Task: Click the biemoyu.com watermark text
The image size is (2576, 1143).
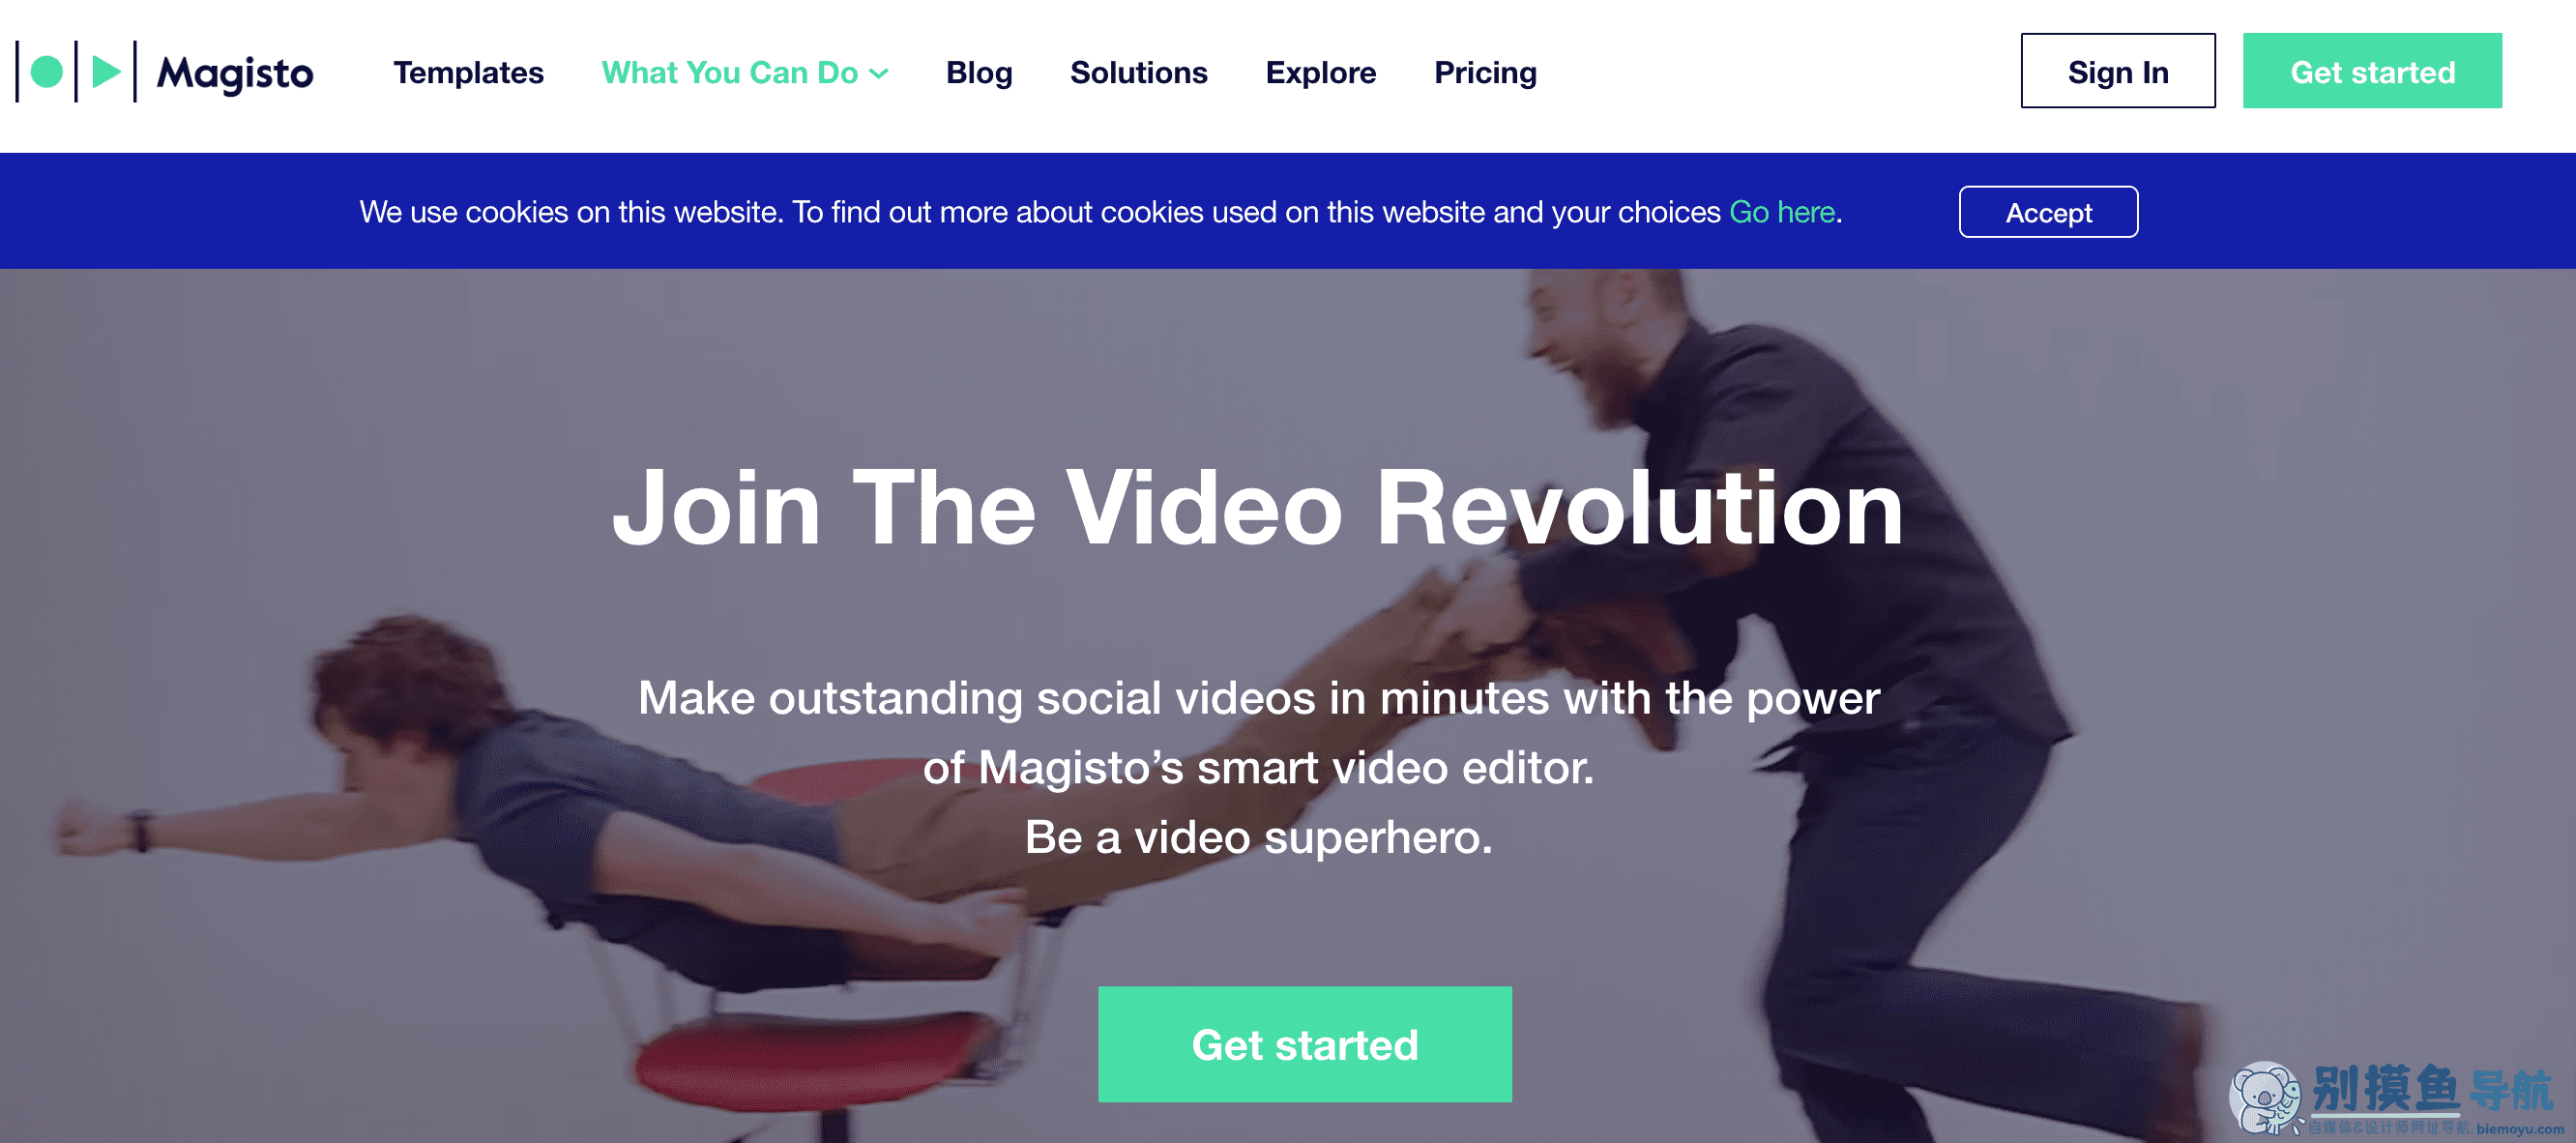Action: 2520,1129
